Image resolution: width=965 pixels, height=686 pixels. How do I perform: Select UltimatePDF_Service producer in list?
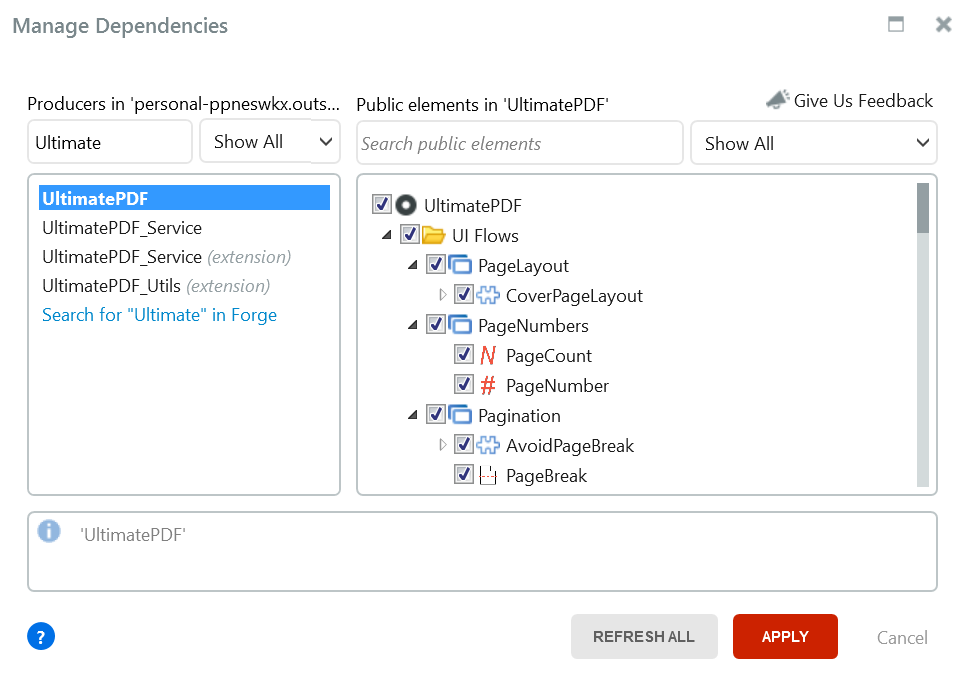click(122, 228)
